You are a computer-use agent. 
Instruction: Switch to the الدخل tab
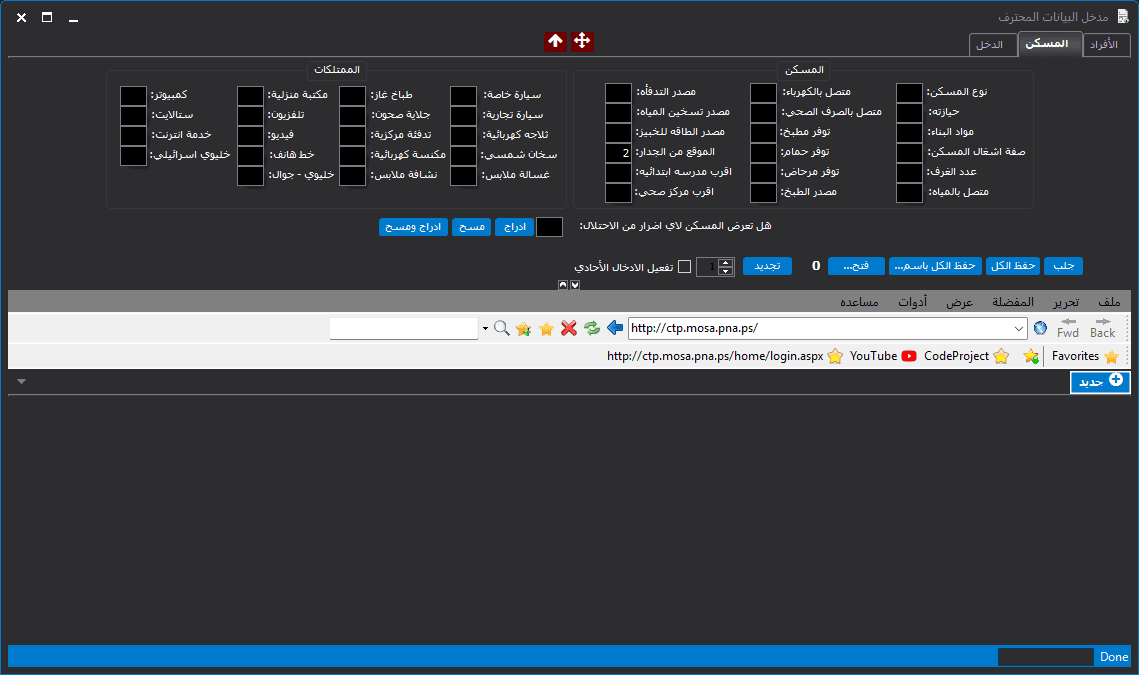pos(992,44)
